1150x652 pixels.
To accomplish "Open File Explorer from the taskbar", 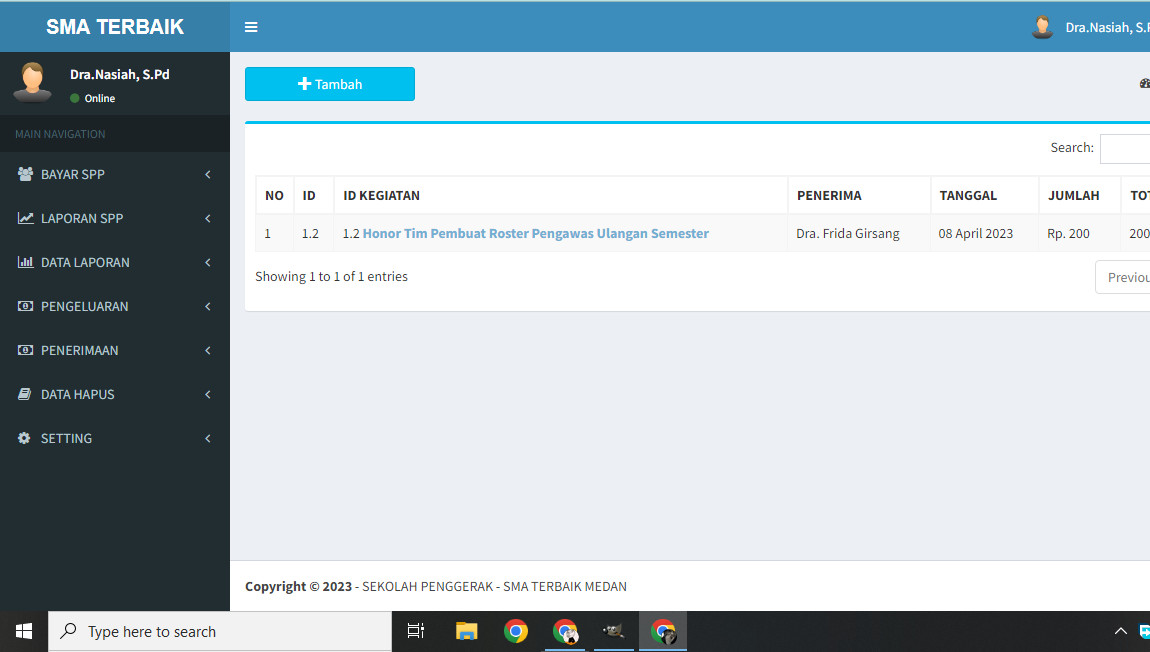I will 466,631.
